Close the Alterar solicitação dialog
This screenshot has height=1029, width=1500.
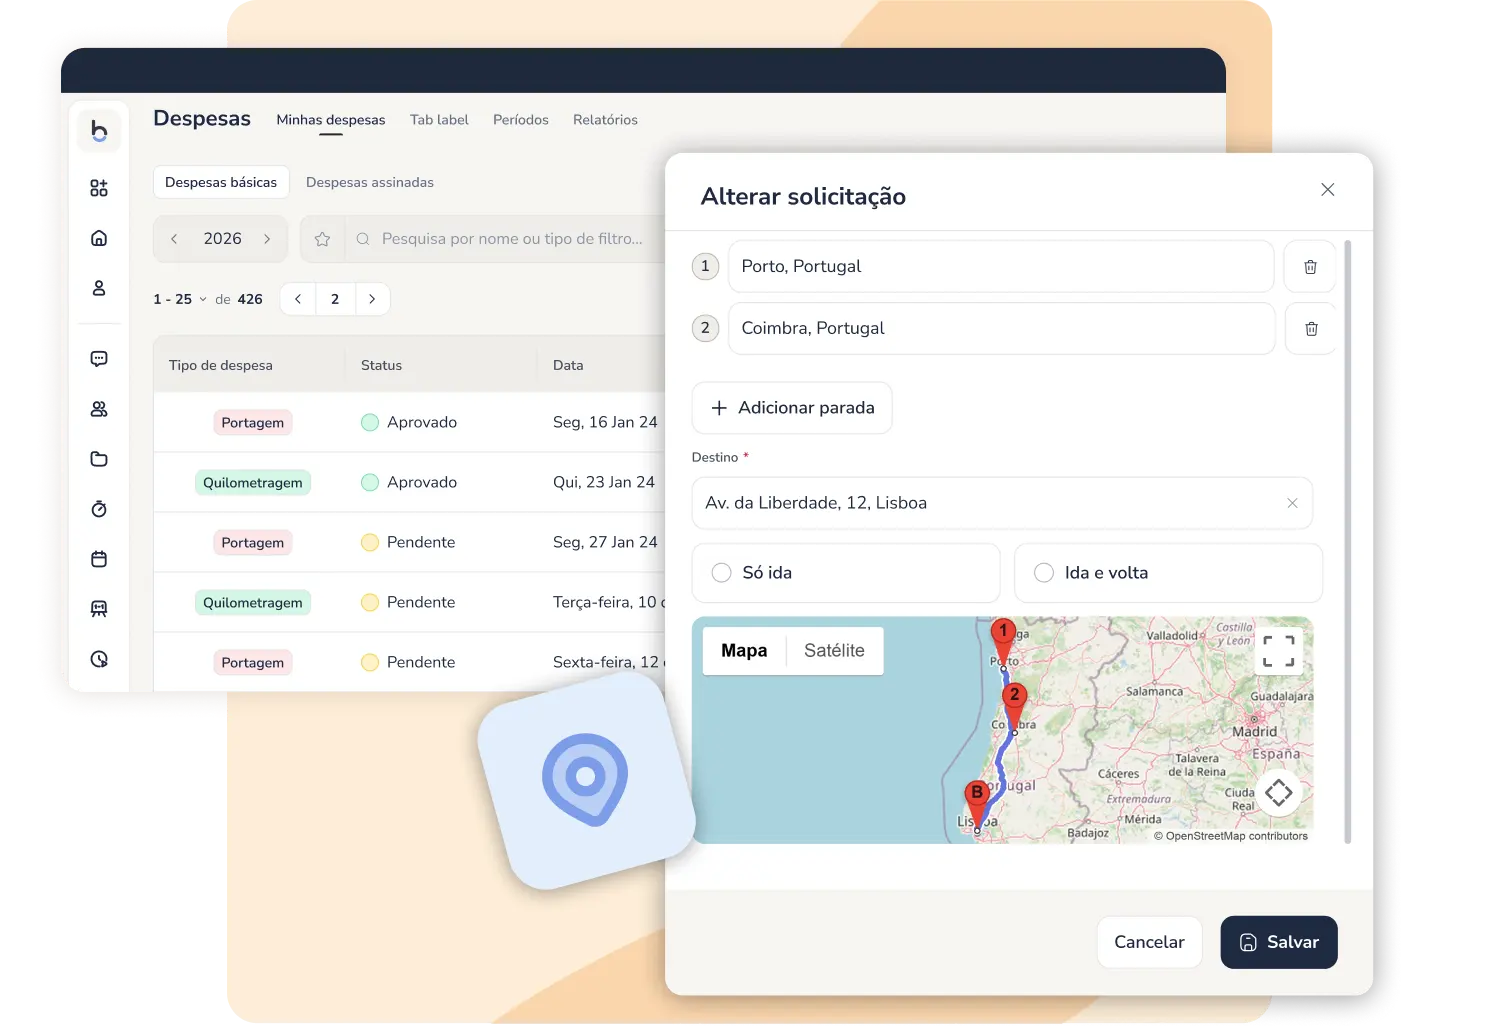point(1327,190)
